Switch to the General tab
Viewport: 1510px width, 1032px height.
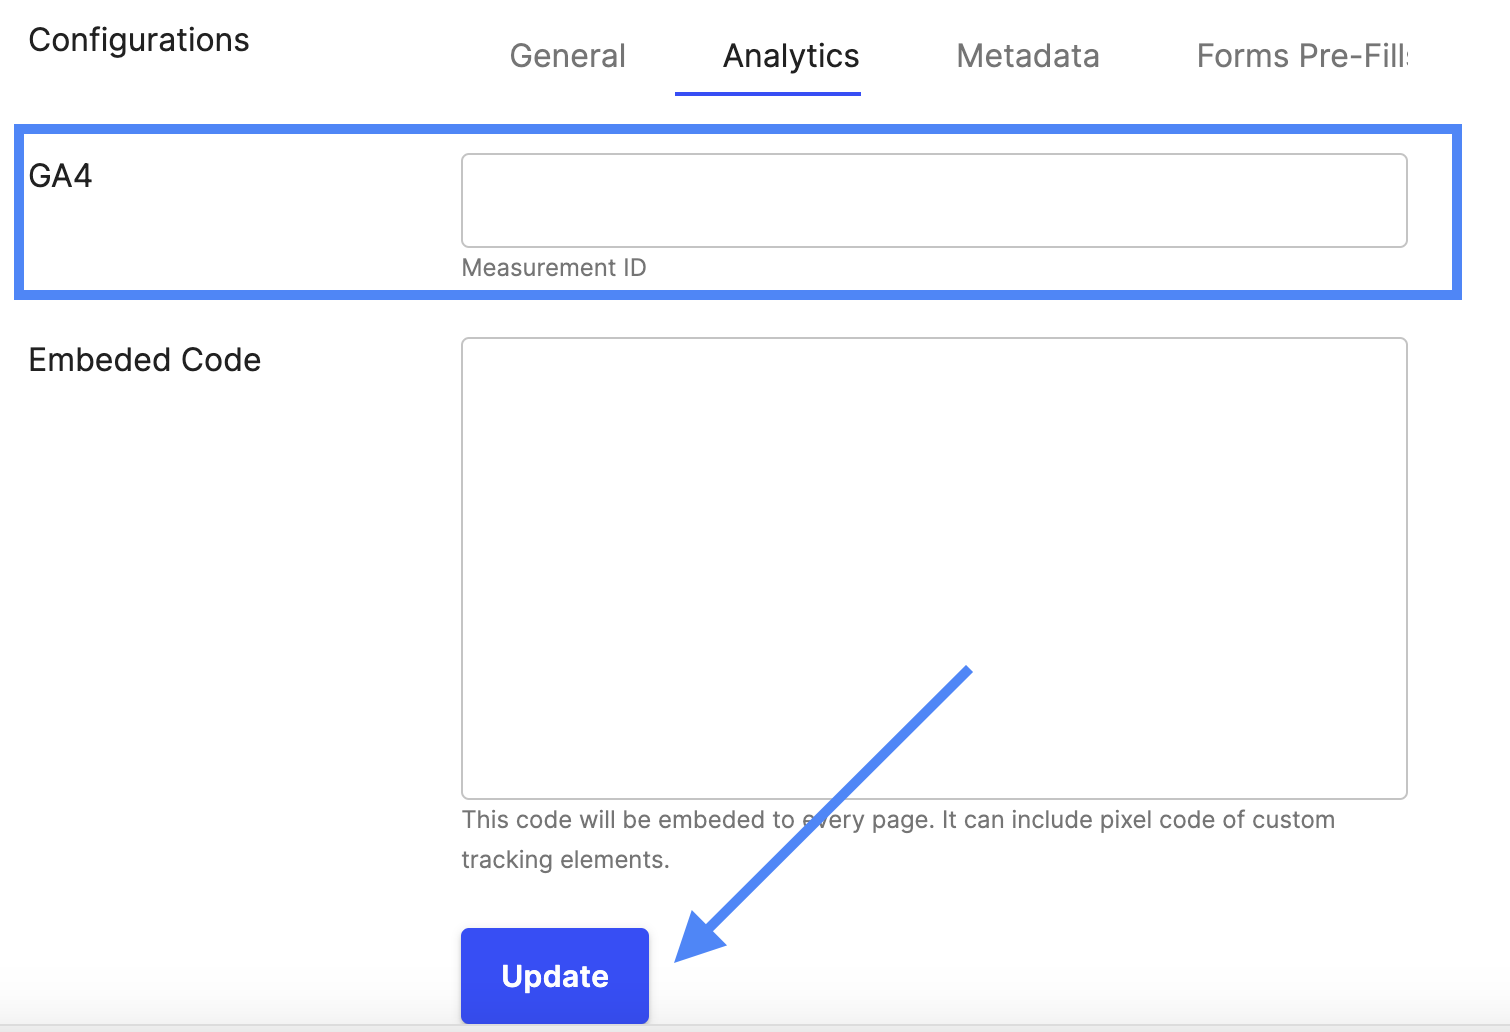[x=567, y=56]
